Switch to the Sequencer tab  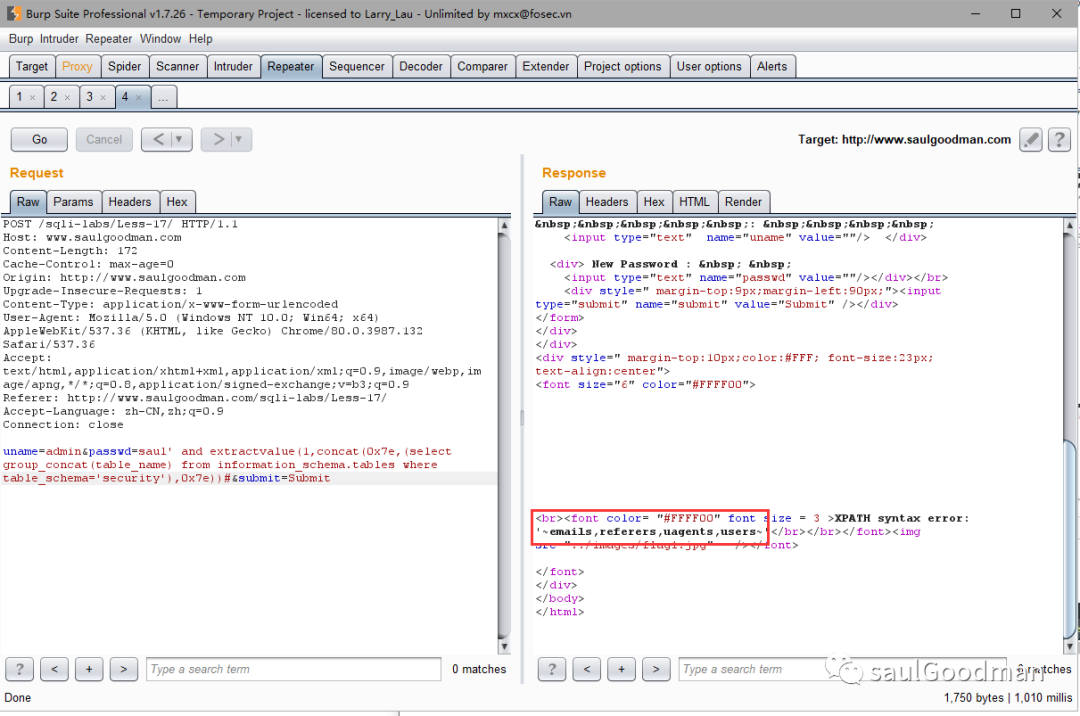click(x=357, y=67)
